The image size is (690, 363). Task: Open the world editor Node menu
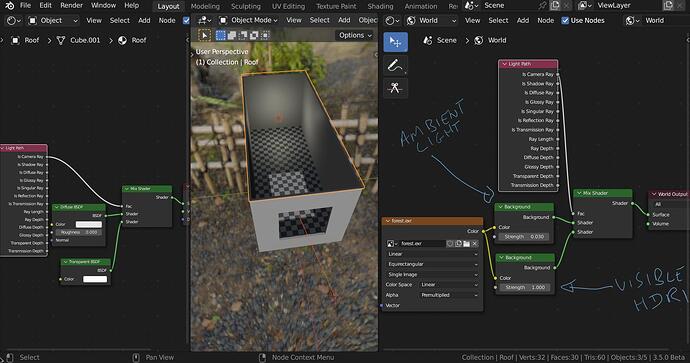(x=546, y=21)
